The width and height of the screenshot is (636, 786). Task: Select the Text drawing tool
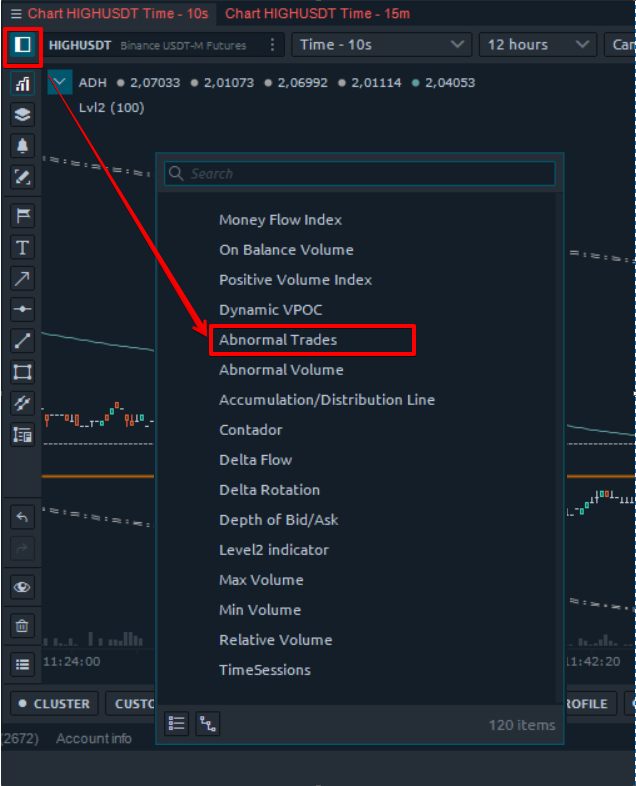click(22, 247)
